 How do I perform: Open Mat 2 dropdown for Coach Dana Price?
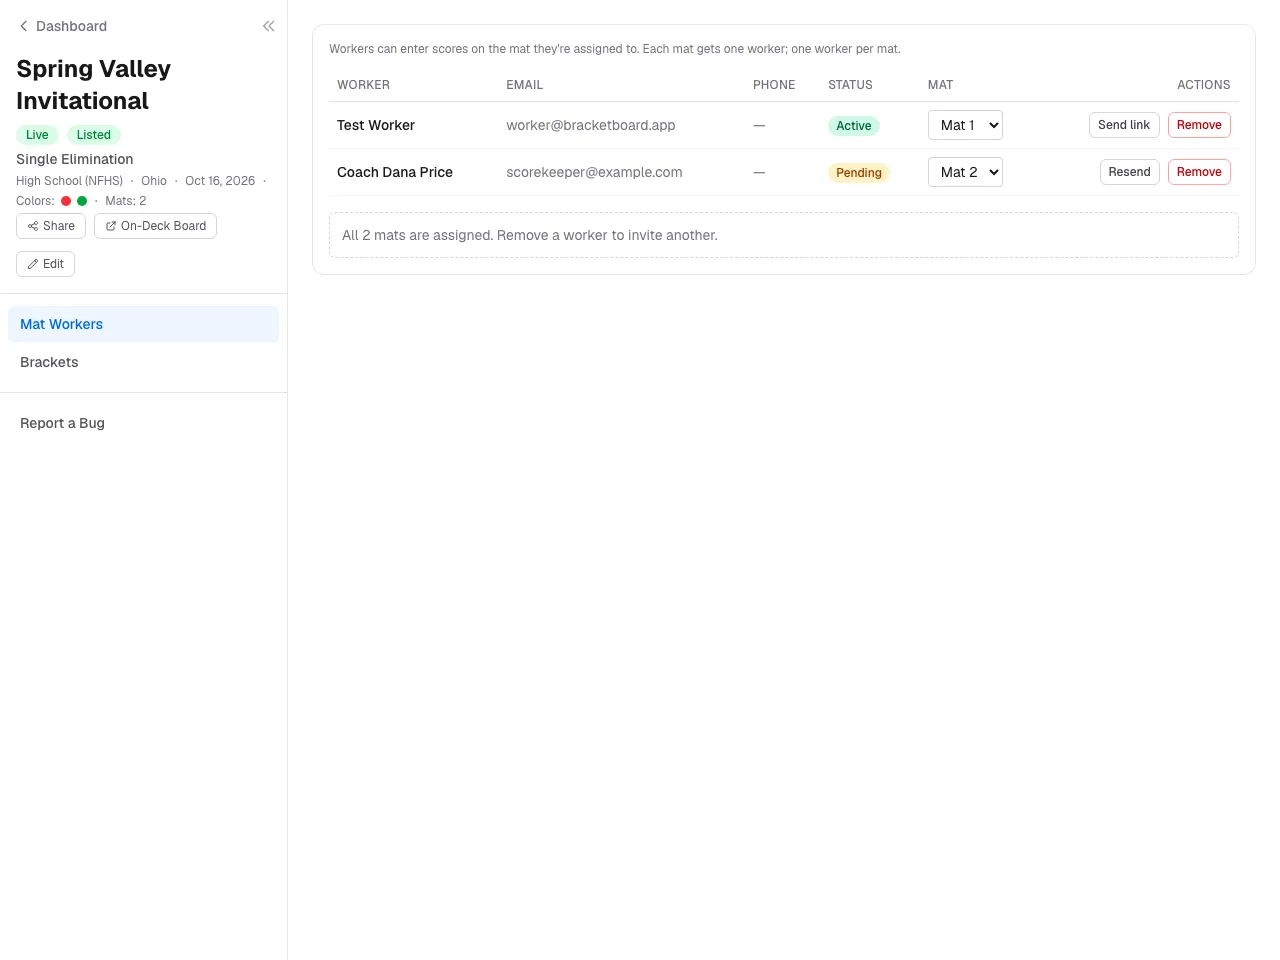pos(965,172)
